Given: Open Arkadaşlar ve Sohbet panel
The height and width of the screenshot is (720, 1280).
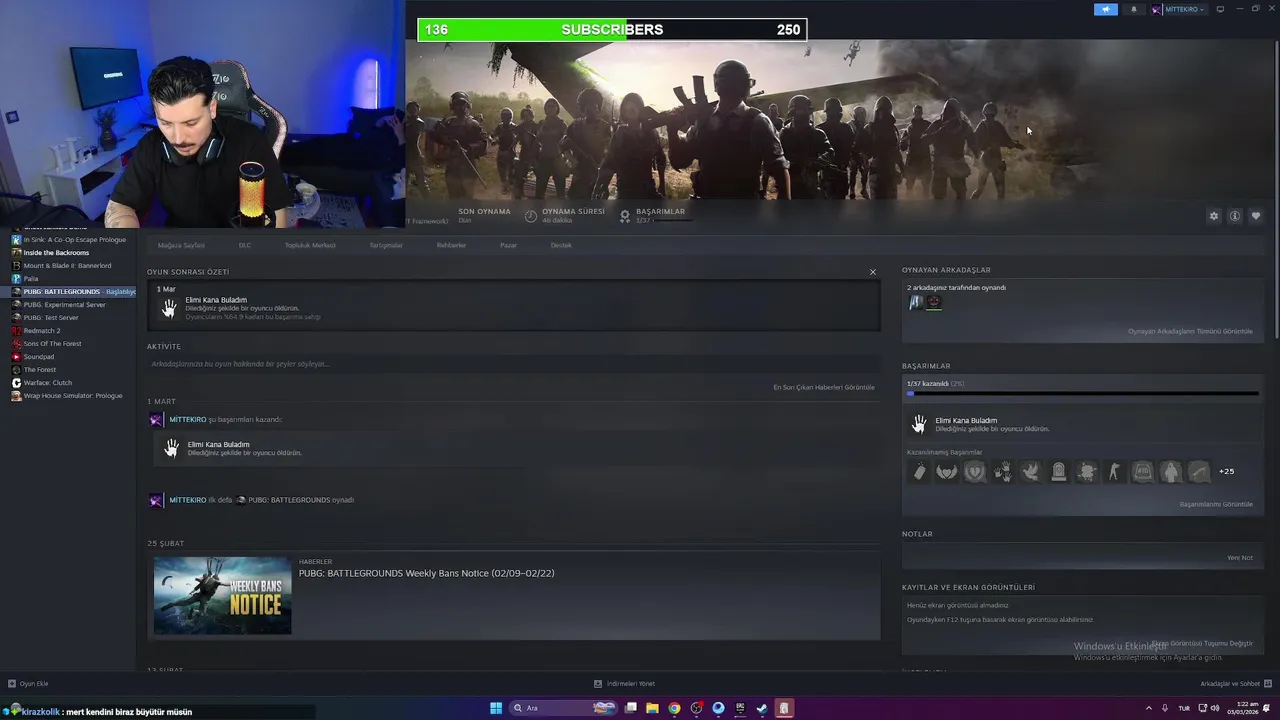Looking at the screenshot, I should 1236,684.
